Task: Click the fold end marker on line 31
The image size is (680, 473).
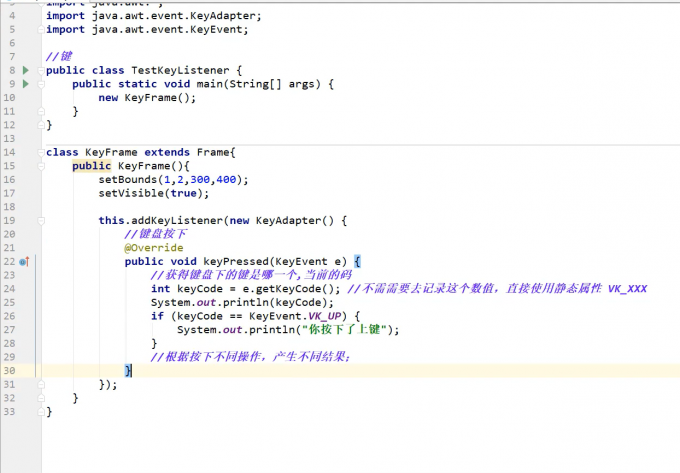Action: coord(40,384)
